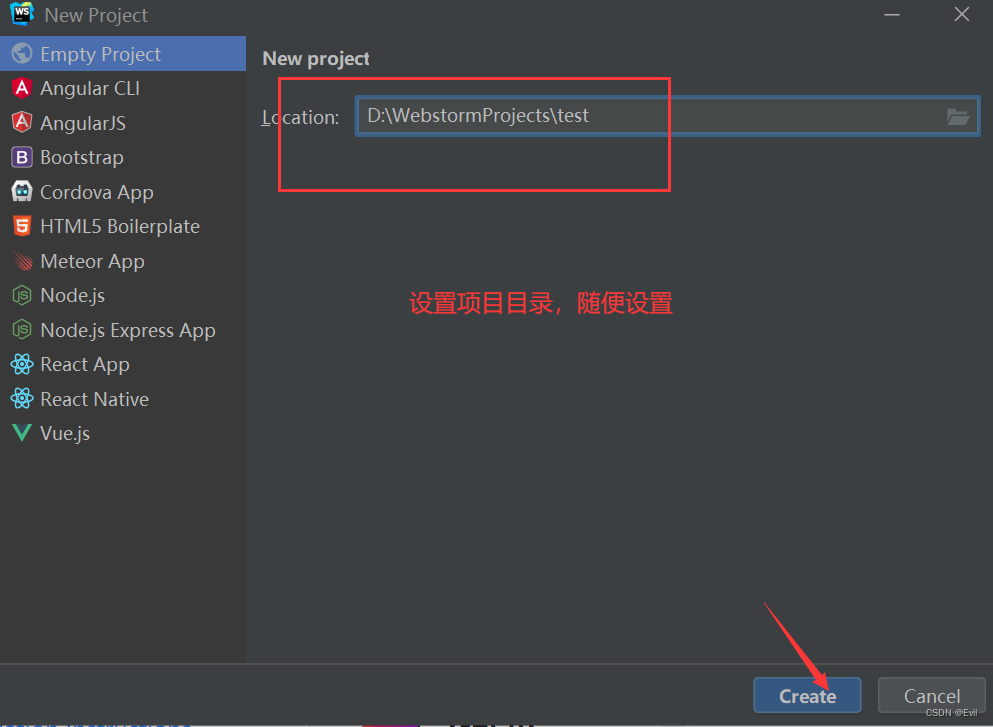993x727 pixels.
Task: Choose Empty Project template
Action: [123, 54]
